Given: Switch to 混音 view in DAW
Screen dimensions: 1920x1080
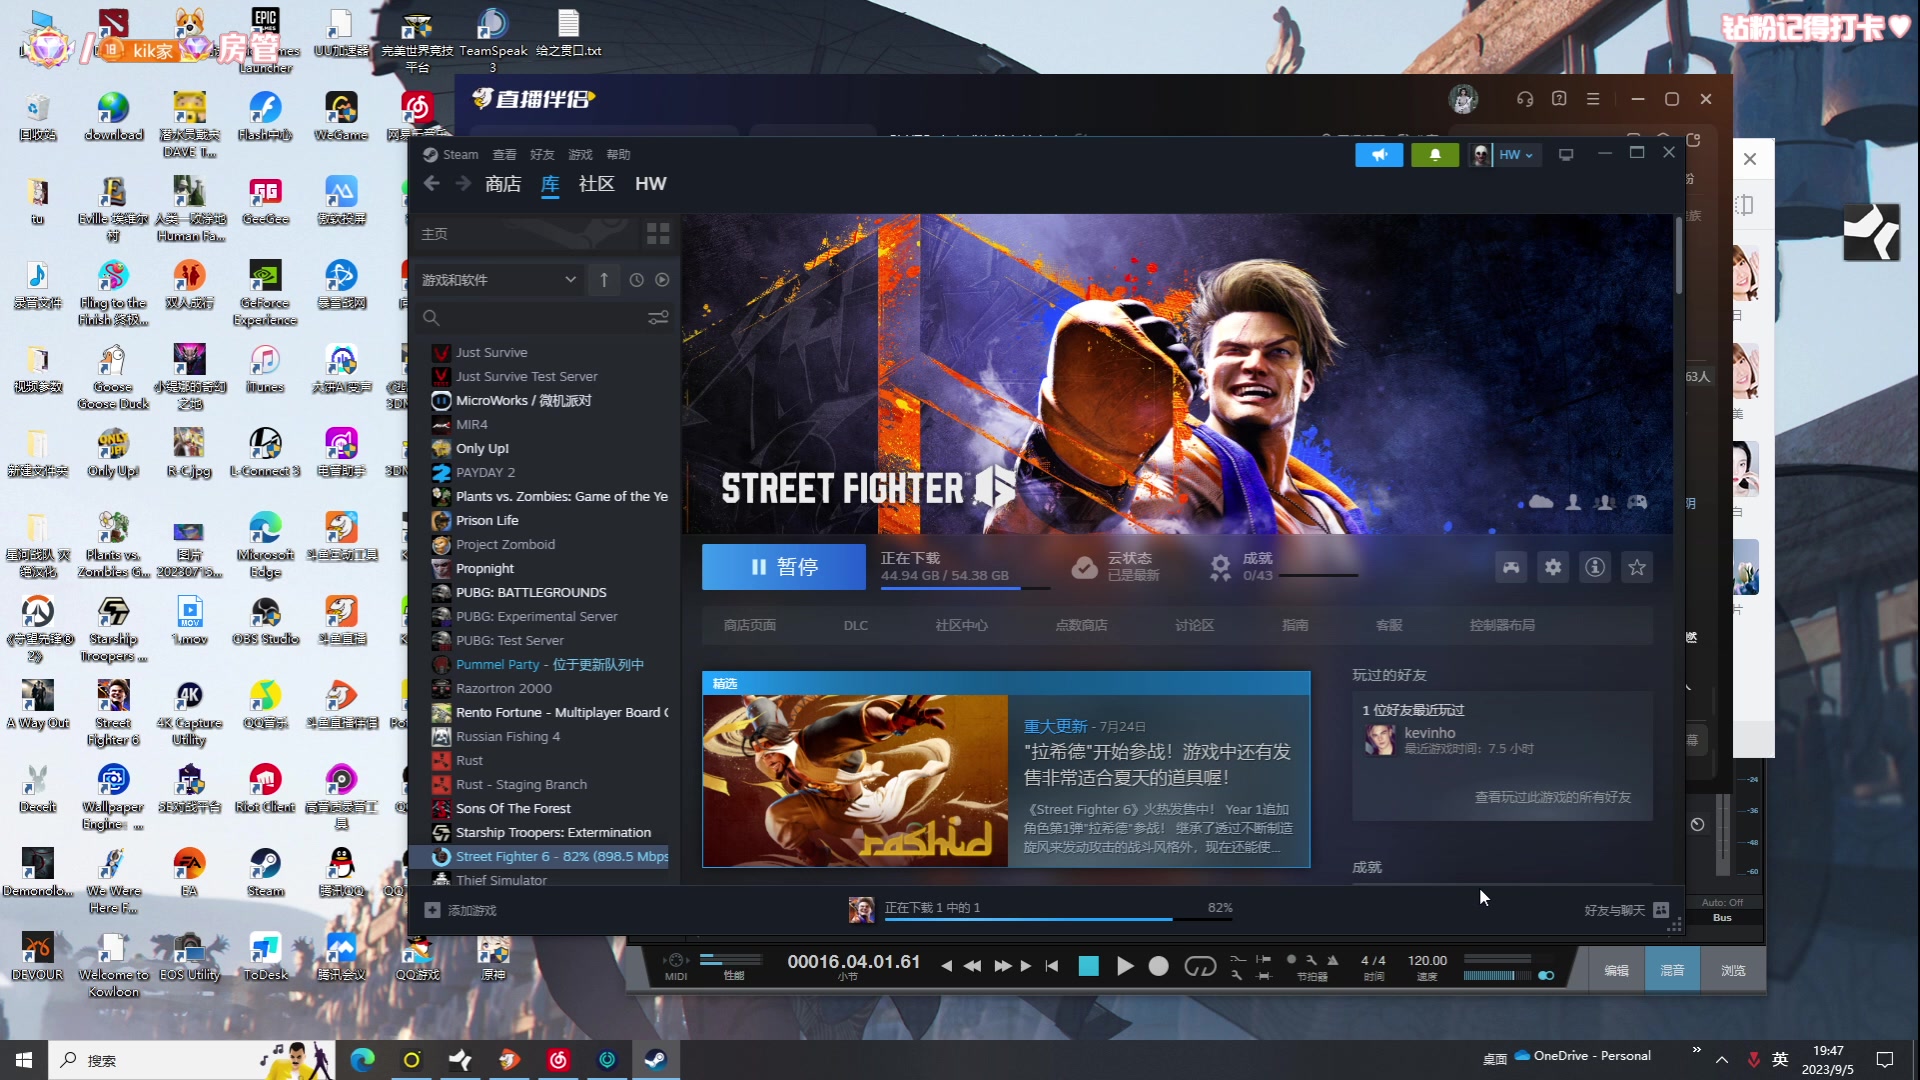Looking at the screenshot, I should 1672,971.
